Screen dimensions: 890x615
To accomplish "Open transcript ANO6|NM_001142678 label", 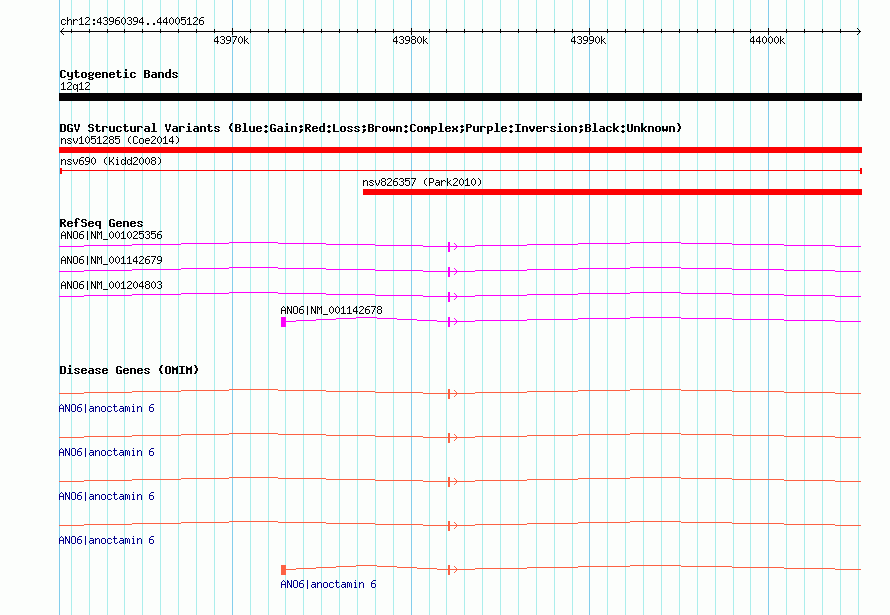I will click(x=331, y=310).
